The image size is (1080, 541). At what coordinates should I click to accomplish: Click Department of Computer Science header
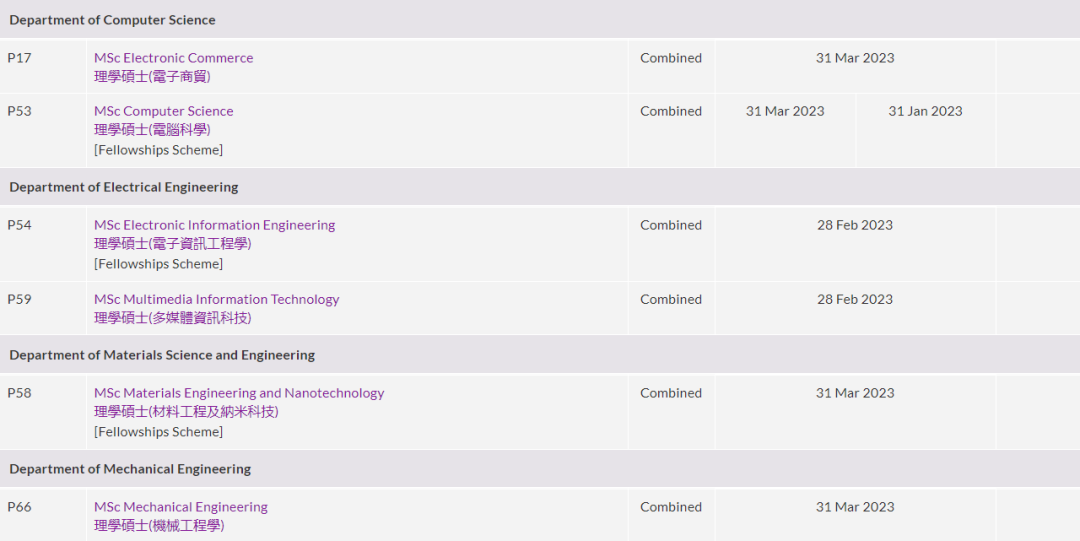tap(112, 20)
